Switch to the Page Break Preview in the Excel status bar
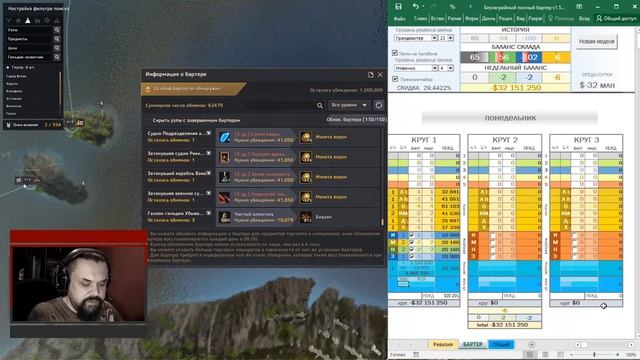The height and width of the screenshot is (360, 640). (560, 355)
